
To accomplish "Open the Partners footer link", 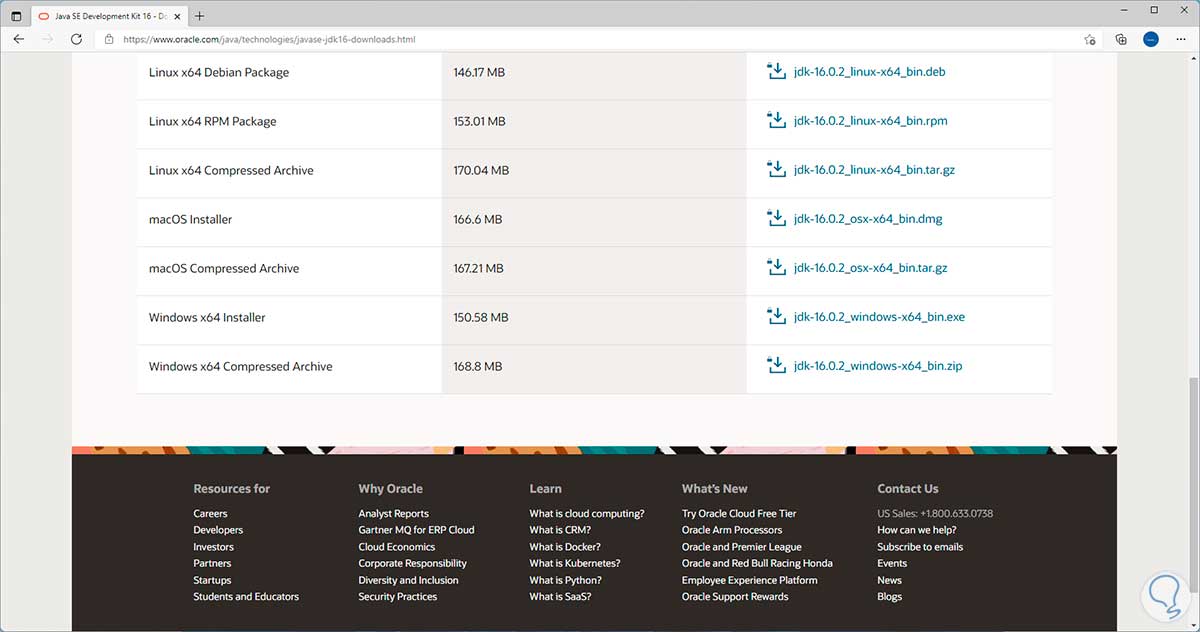I will click(x=212, y=563).
